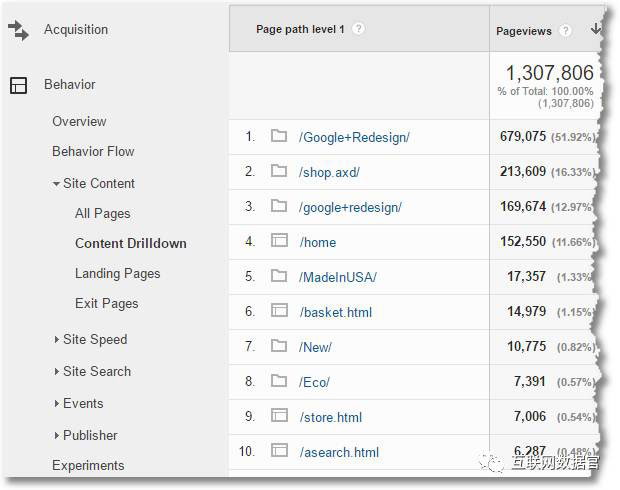This screenshot has width=620, height=490.
Task: Click the Behavior section layout icon
Action: coord(18,85)
